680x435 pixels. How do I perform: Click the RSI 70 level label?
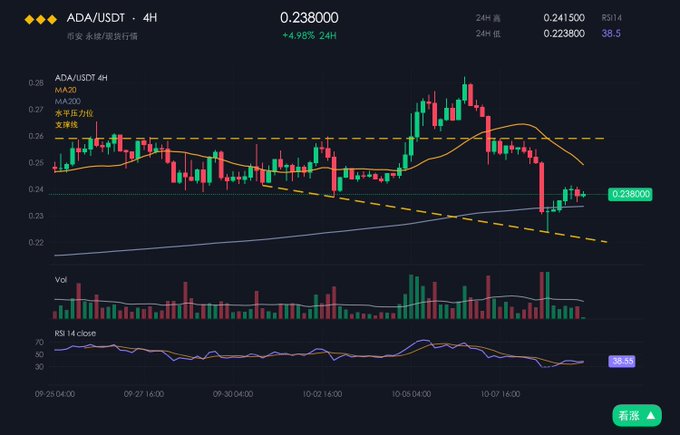coord(39,342)
